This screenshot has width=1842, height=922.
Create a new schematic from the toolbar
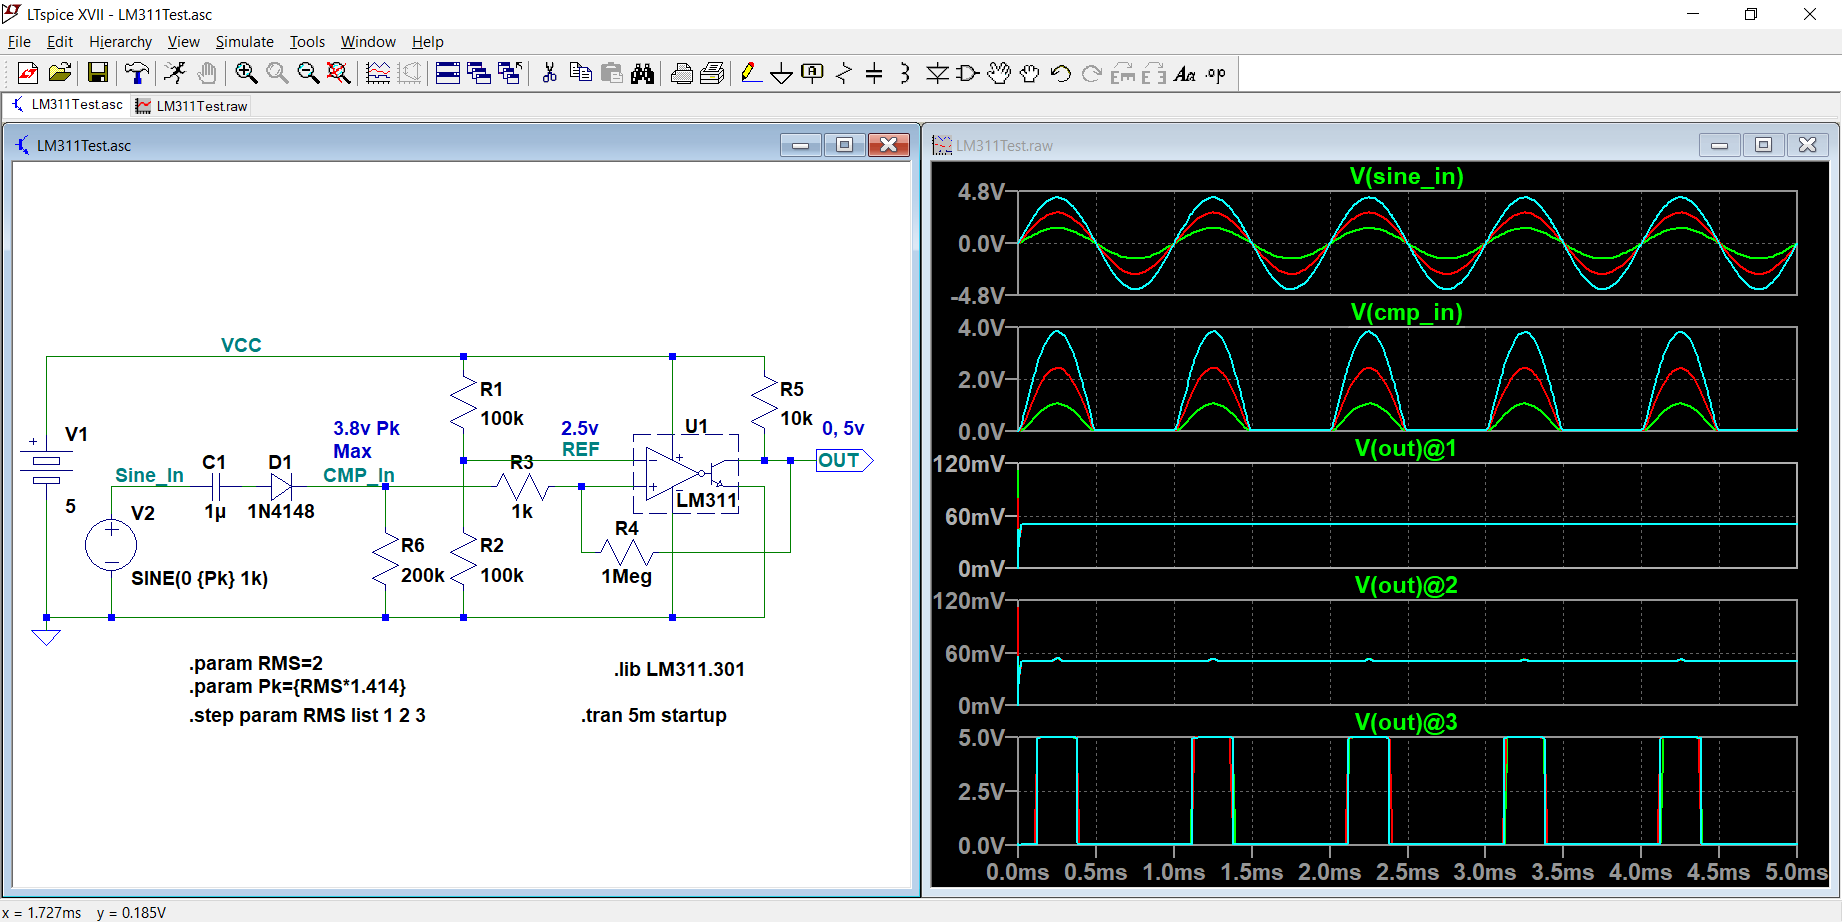click(x=28, y=73)
